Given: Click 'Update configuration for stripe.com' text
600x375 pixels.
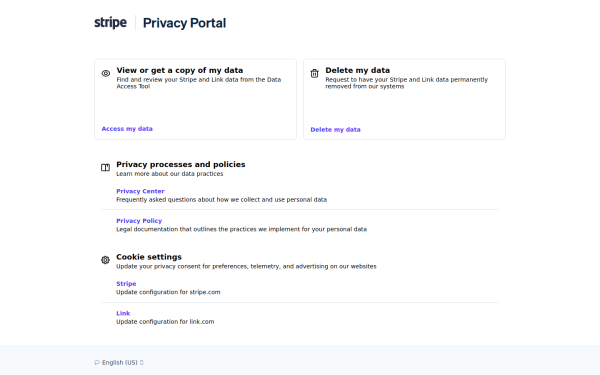Looking at the screenshot, I should click(x=168, y=292).
